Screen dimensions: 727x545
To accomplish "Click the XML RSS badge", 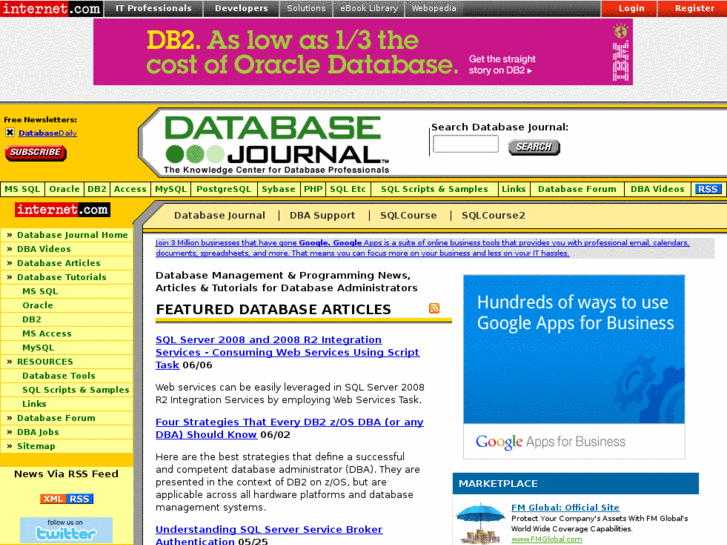I will tap(67, 499).
